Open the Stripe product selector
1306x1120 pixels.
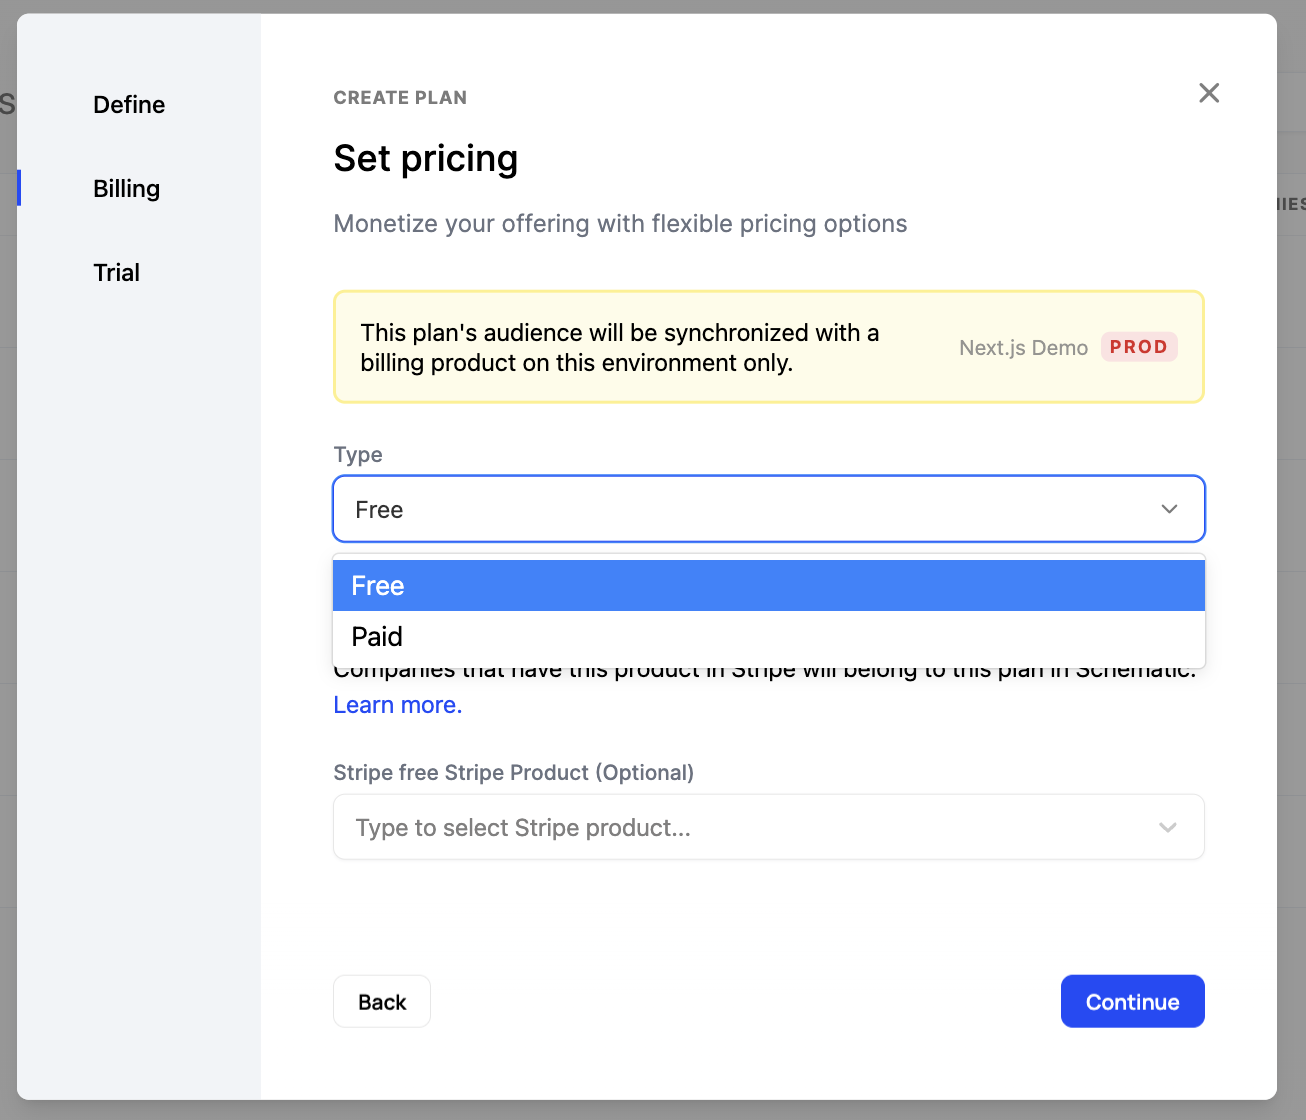pyautogui.click(x=768, y=827)
